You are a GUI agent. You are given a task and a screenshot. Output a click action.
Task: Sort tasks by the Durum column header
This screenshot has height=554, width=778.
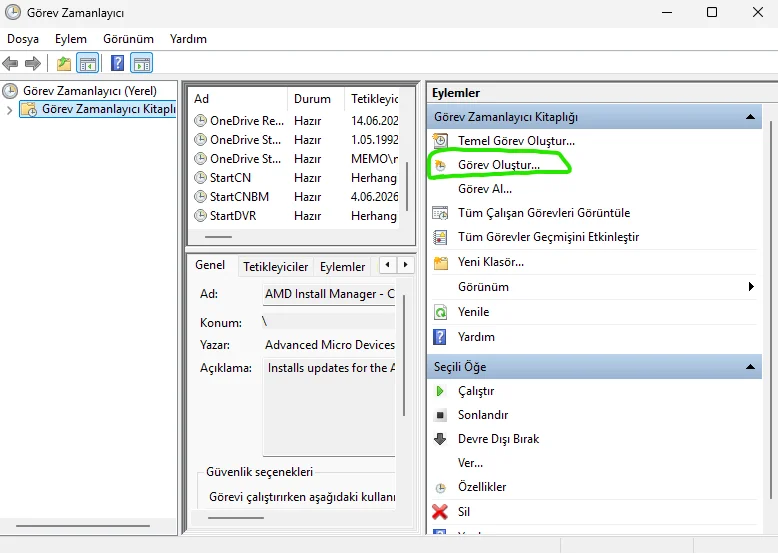316,99
